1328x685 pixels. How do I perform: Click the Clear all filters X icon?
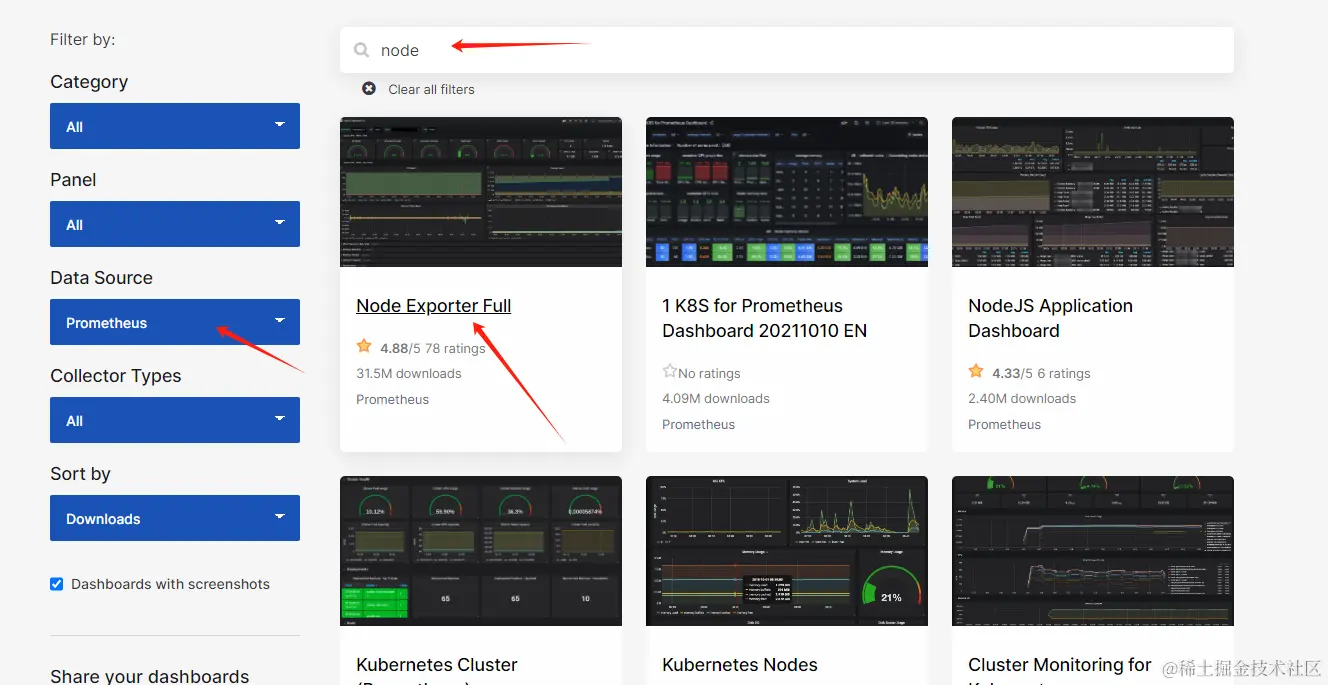369,89
